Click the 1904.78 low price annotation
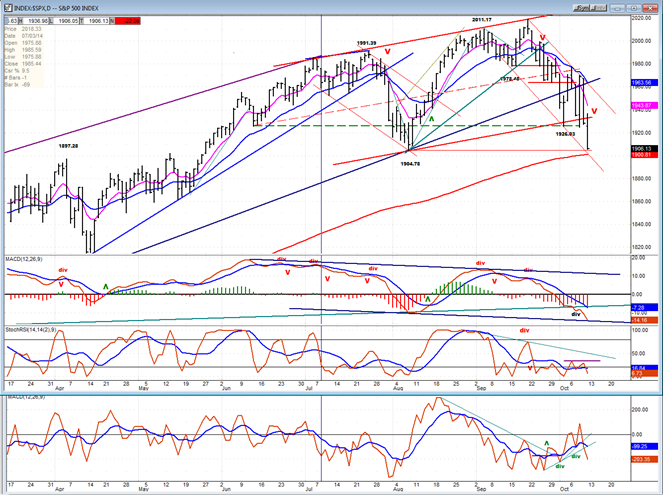Image resolution: width=663 pixels, height=495 pixels. tap(410, 164)
